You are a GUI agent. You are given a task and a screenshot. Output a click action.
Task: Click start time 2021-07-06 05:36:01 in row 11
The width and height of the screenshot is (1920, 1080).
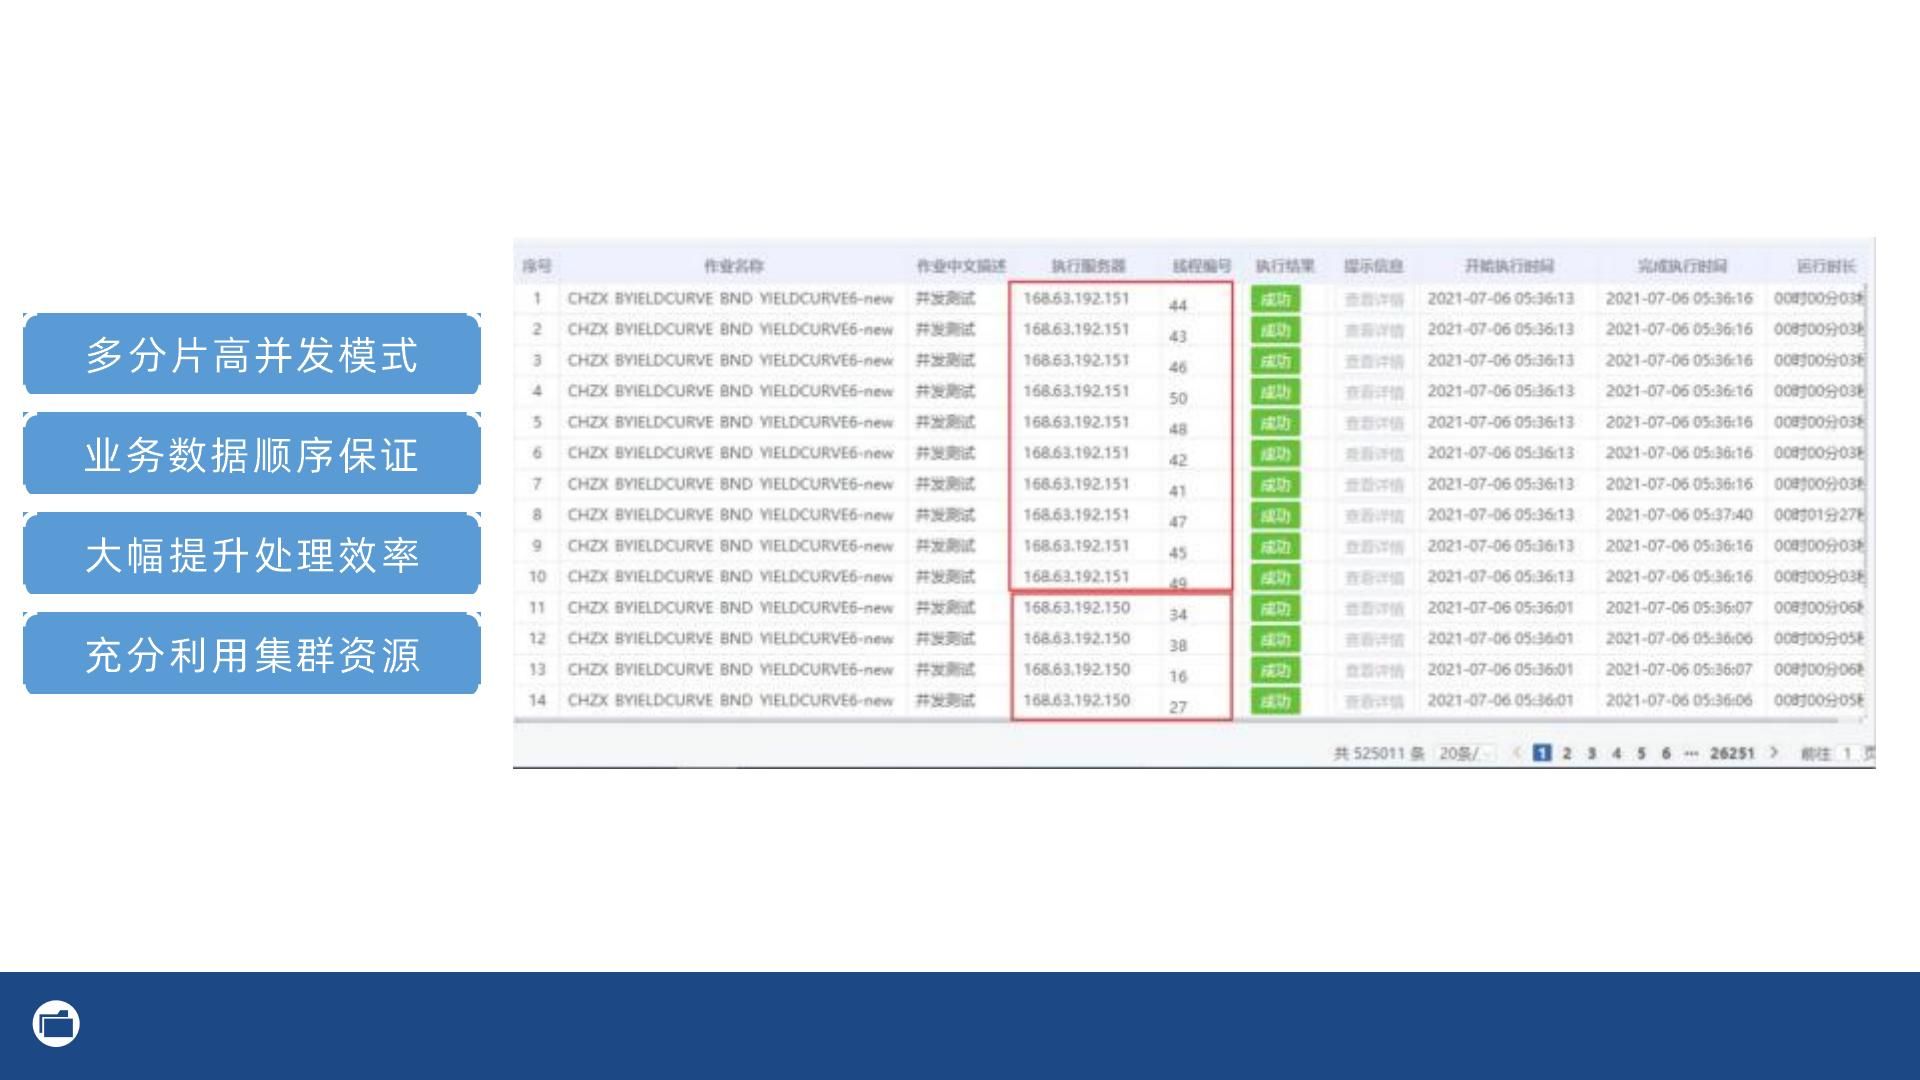coord(1500,607)
